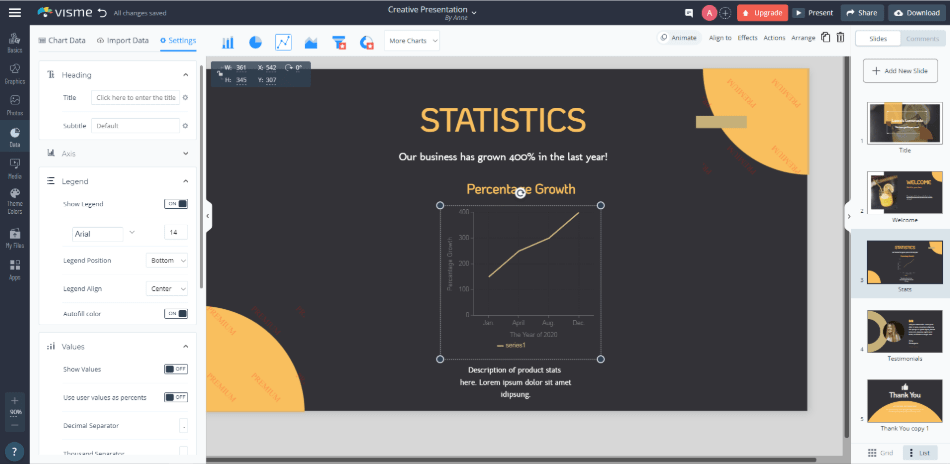Image resolution: width=950 pixels, height=464 pixels.
Task: Switch to the Import Data tab
Action: tap(122, 41)
